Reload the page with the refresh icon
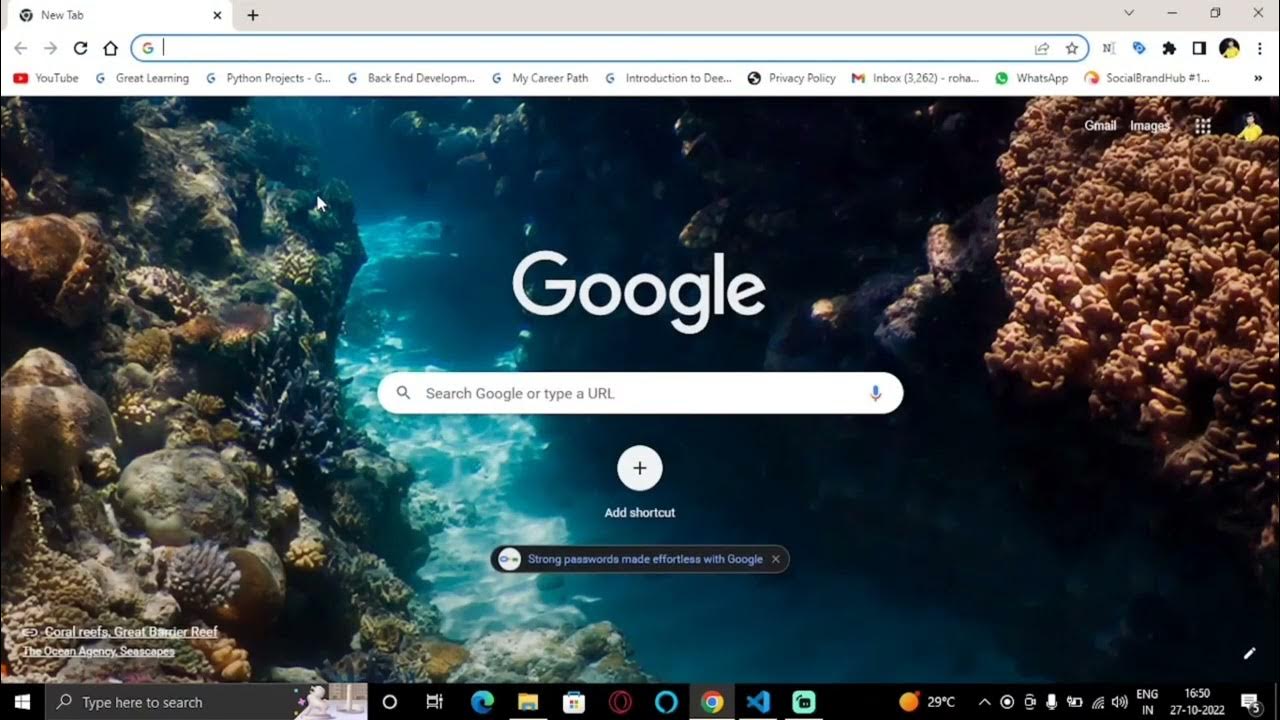The height and width of the screenshot is (720, 1280). click(x=80, y=48)
